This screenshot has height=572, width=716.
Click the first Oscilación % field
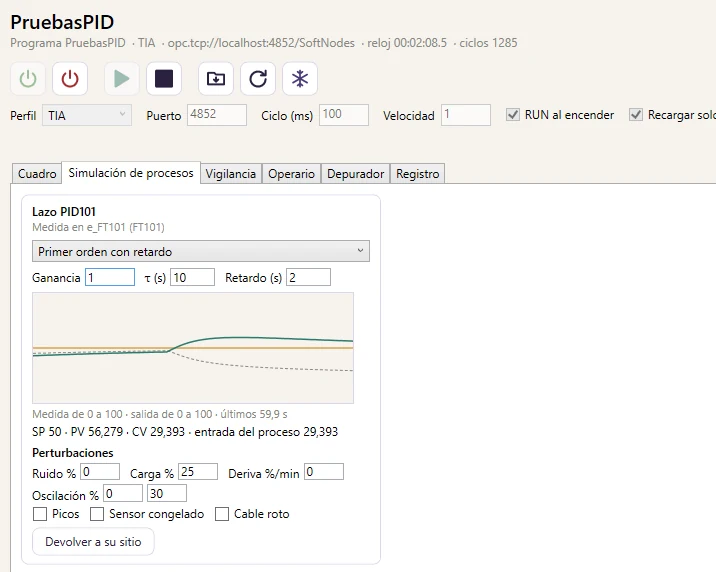click(x=123, y=494)
